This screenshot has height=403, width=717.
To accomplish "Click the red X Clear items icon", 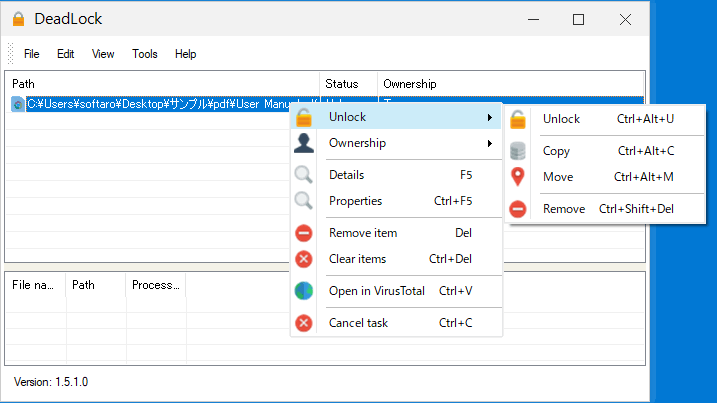I will 304,259.
